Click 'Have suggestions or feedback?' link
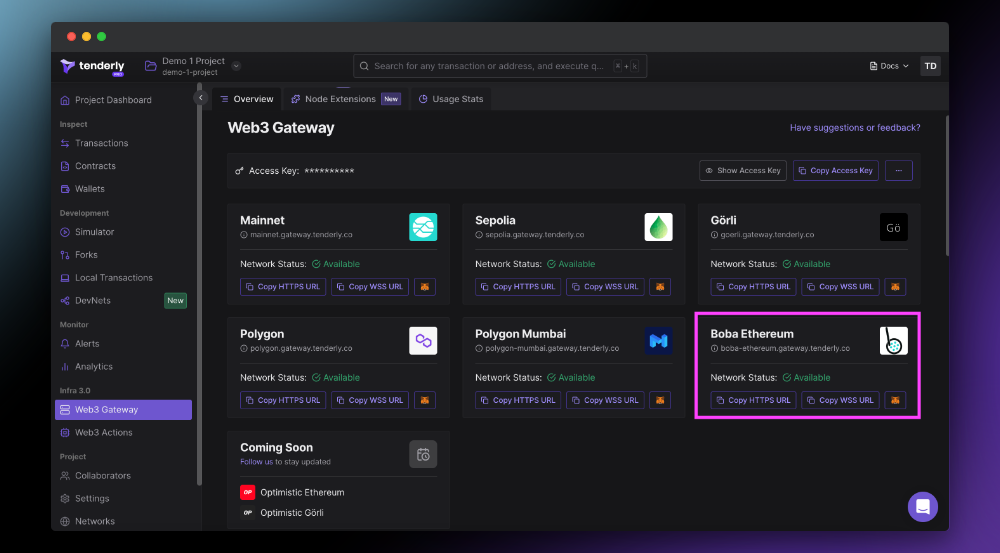The width and height of the screenshot is (1000, 553). pyautogui.click(x=854, y=128)
